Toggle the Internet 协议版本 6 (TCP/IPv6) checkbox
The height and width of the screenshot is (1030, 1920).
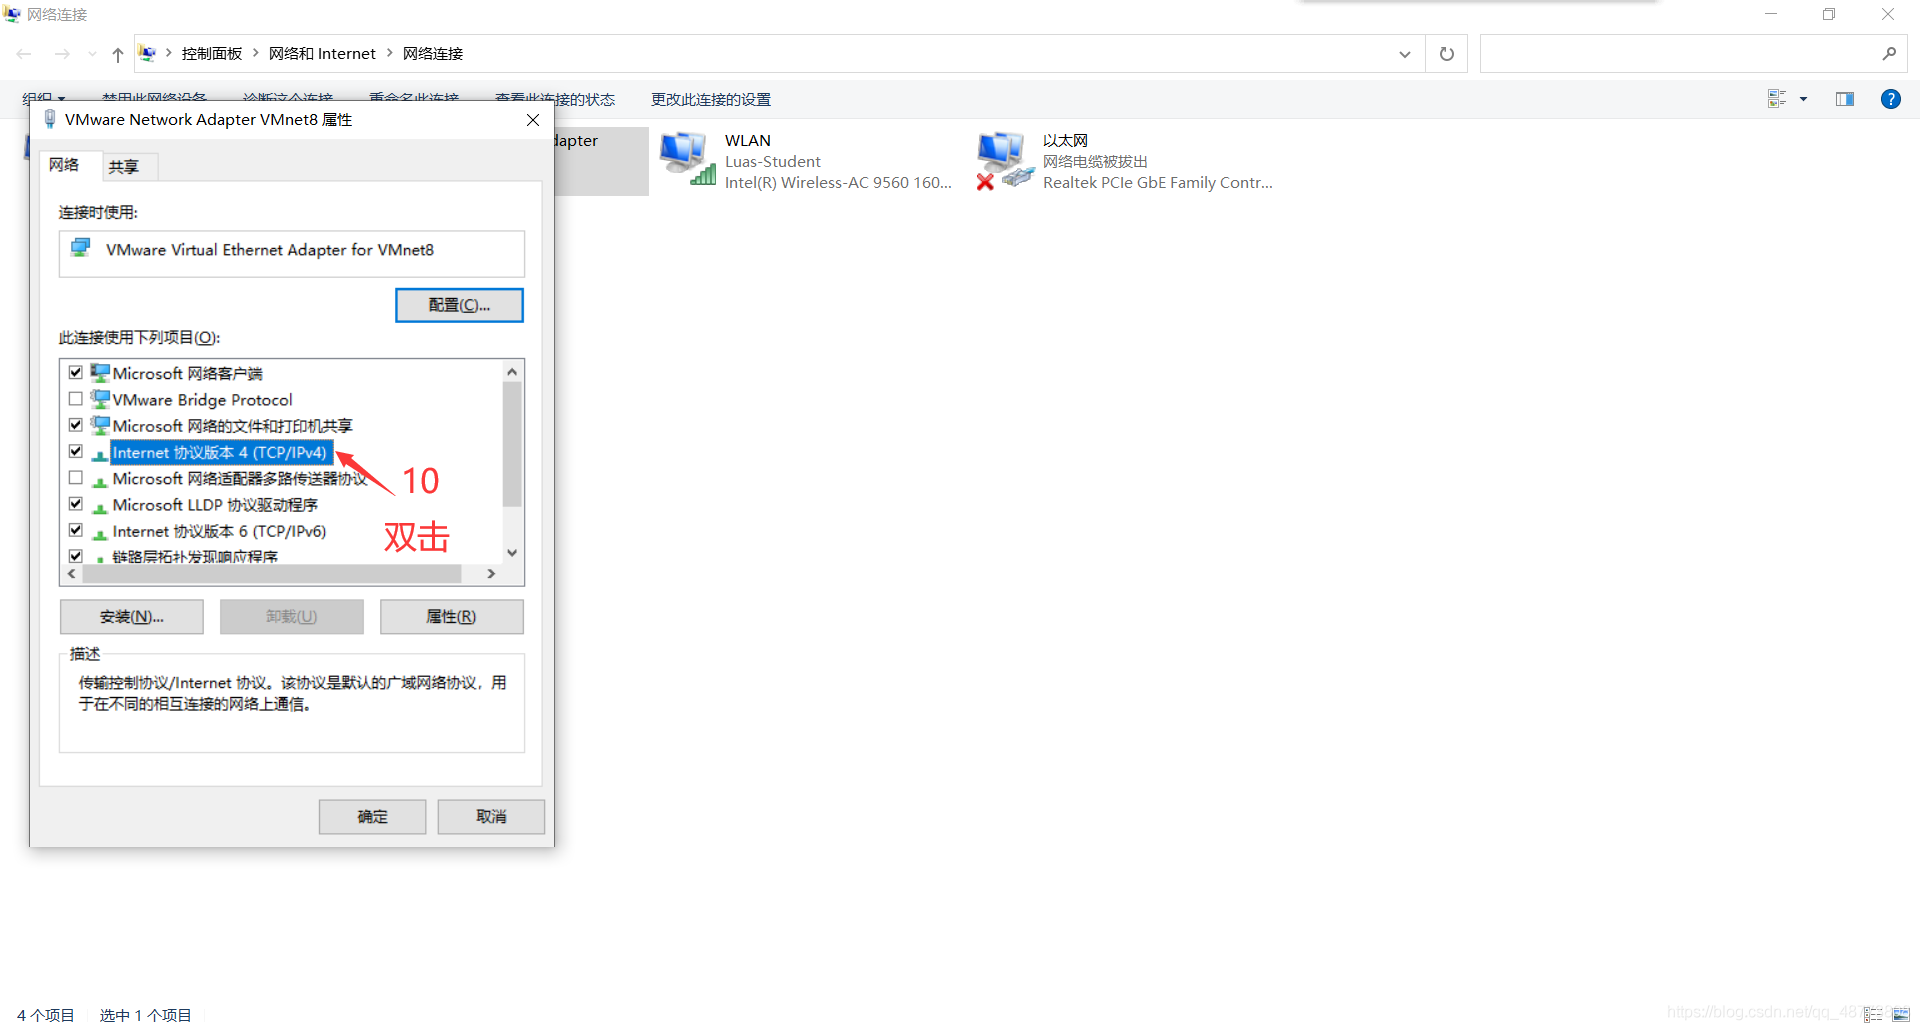76,530
